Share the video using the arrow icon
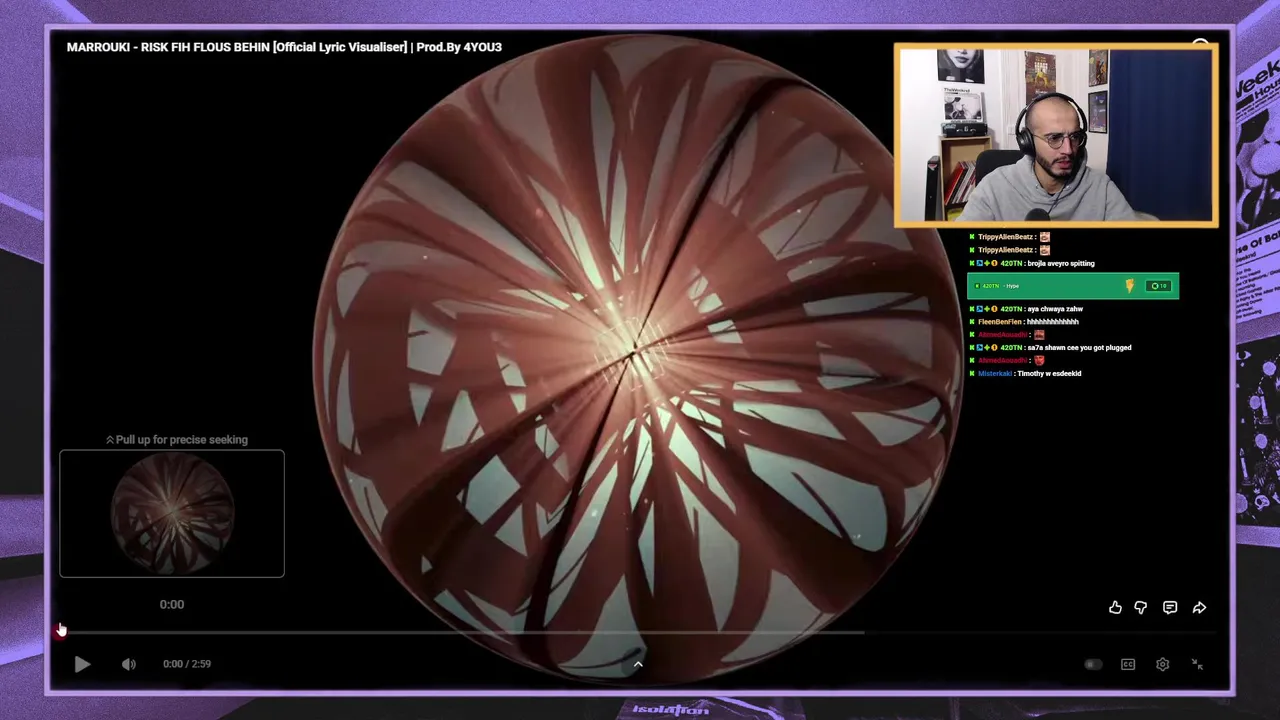 [x=1199, y=607]
